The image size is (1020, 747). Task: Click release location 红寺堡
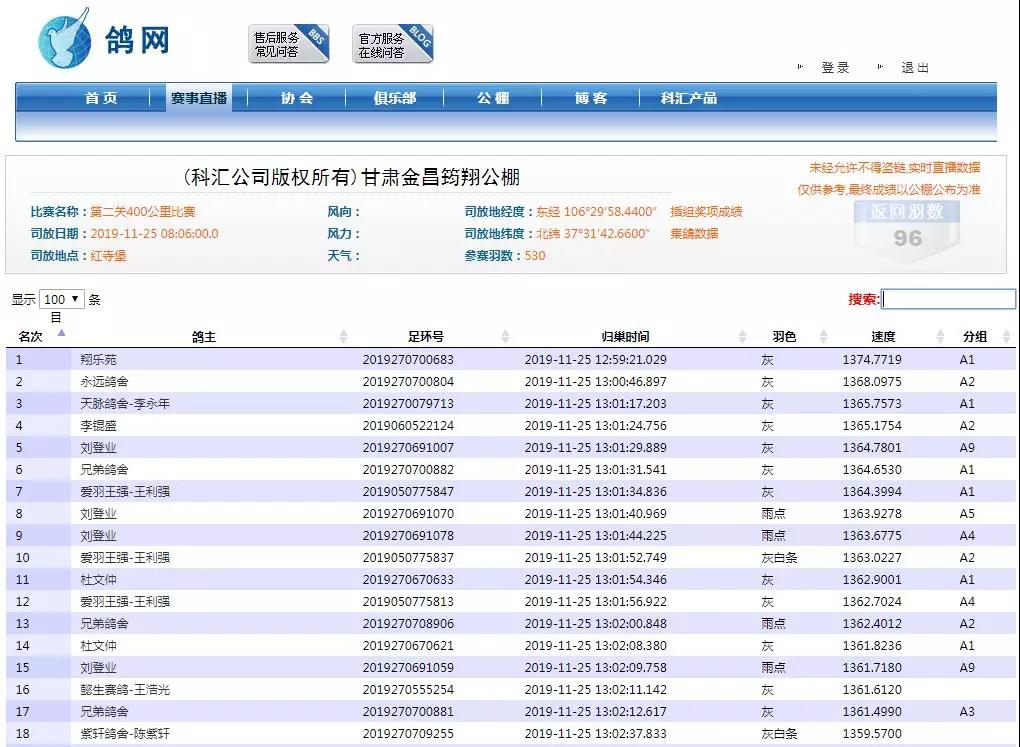coord(108,256)
